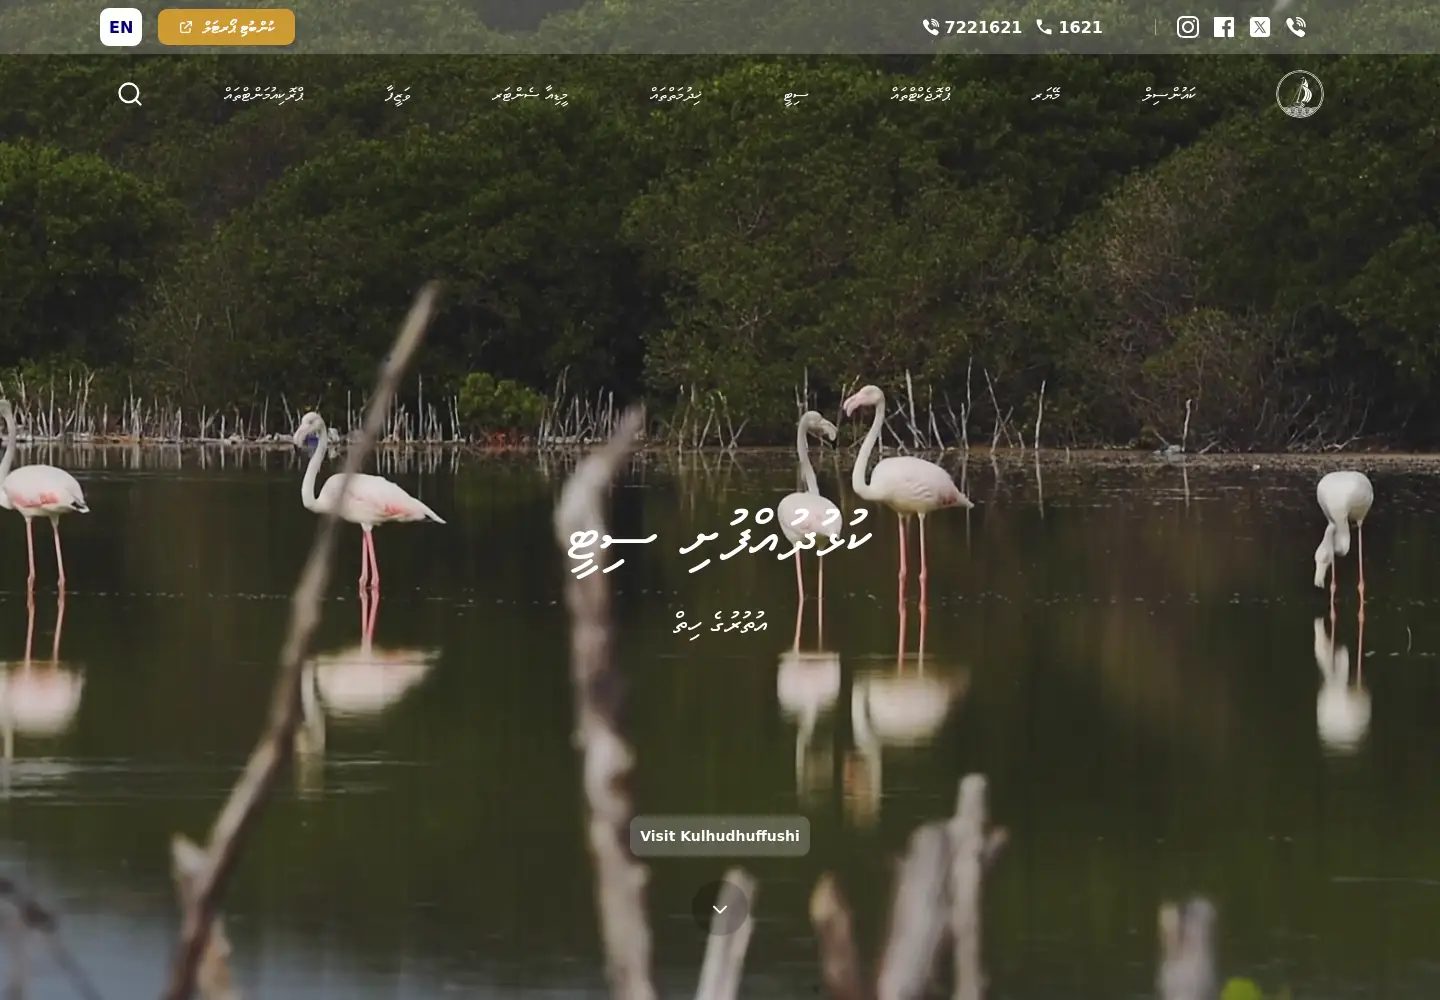Open the Mayor (މޭޔަރ) menu item
Screen dimensions: 1440x1000
[1046, 94]
